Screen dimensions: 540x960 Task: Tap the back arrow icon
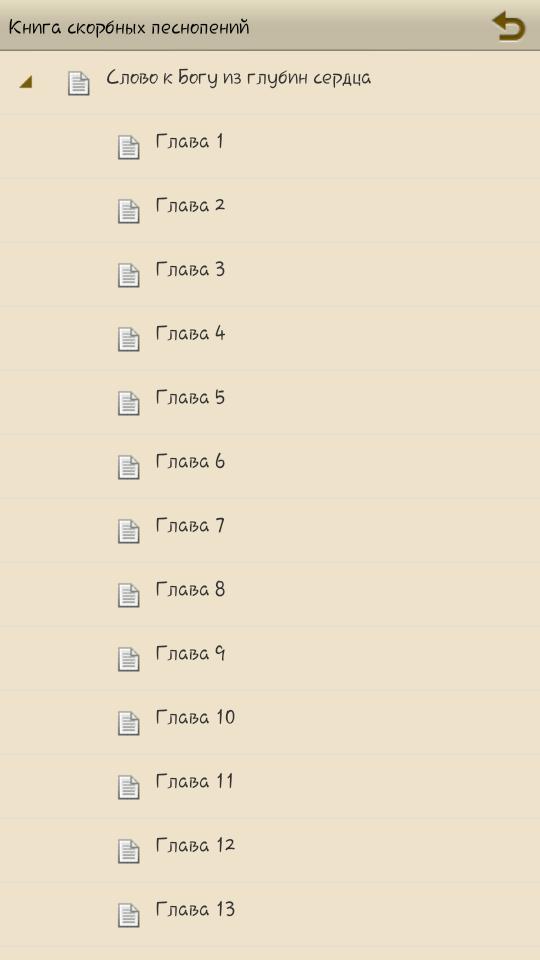pos(508,26)
